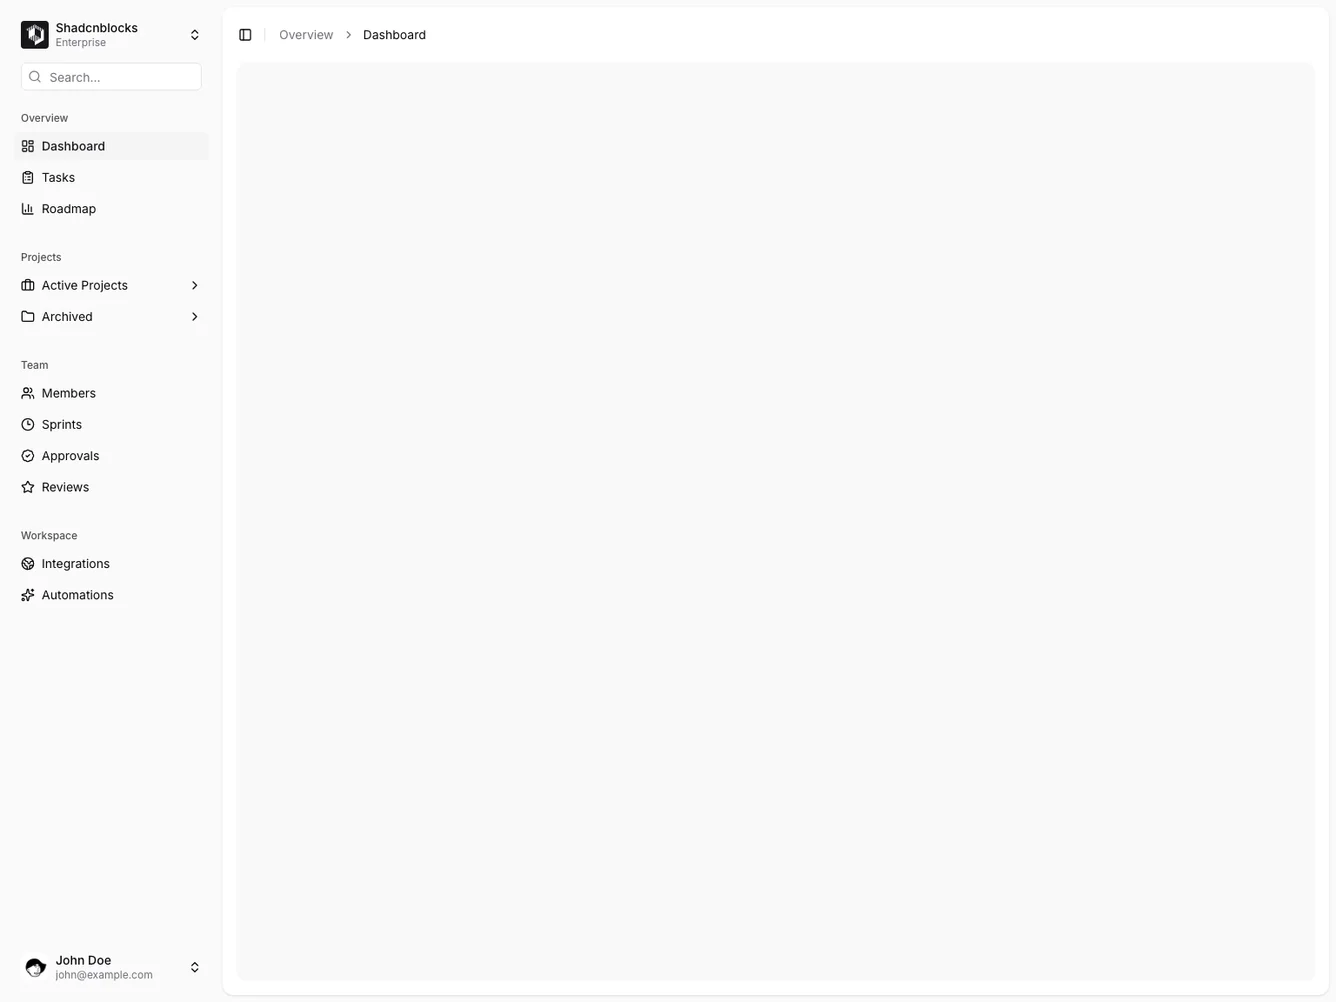This screenshot has height=1002, width=1336.
Task: Open the Overview breadcrumb link
Action: (x=305, y=34)
